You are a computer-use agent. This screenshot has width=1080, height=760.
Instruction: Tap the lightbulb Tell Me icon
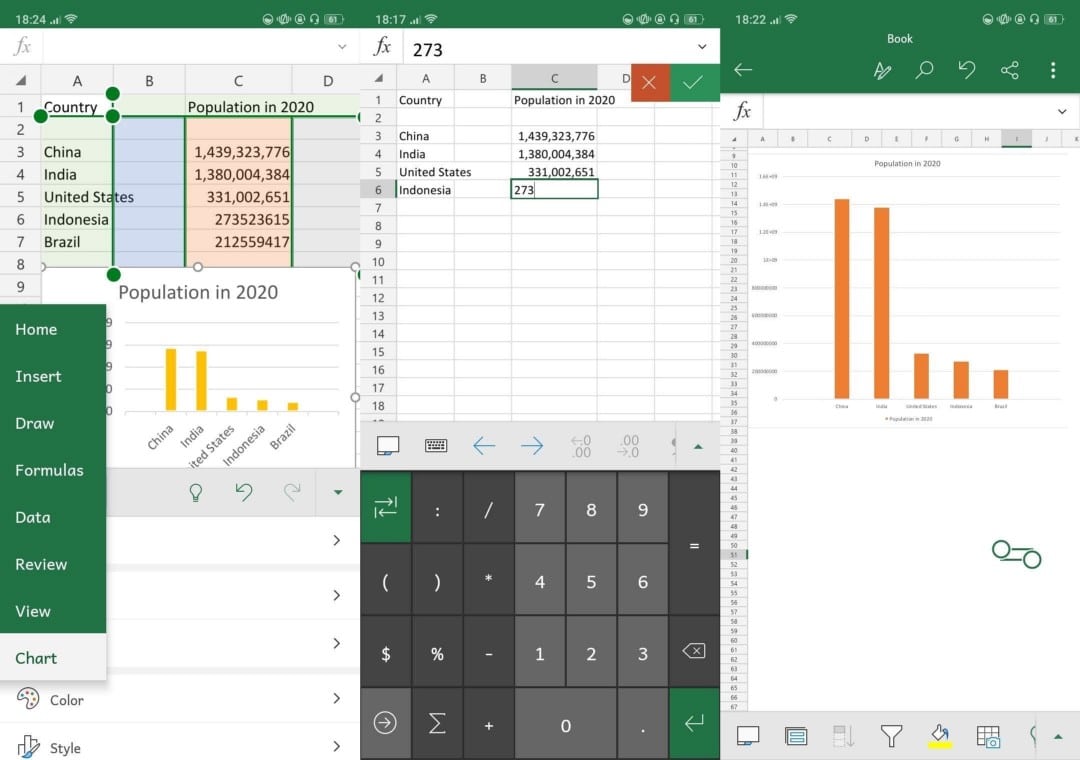(x=196, y=492)
